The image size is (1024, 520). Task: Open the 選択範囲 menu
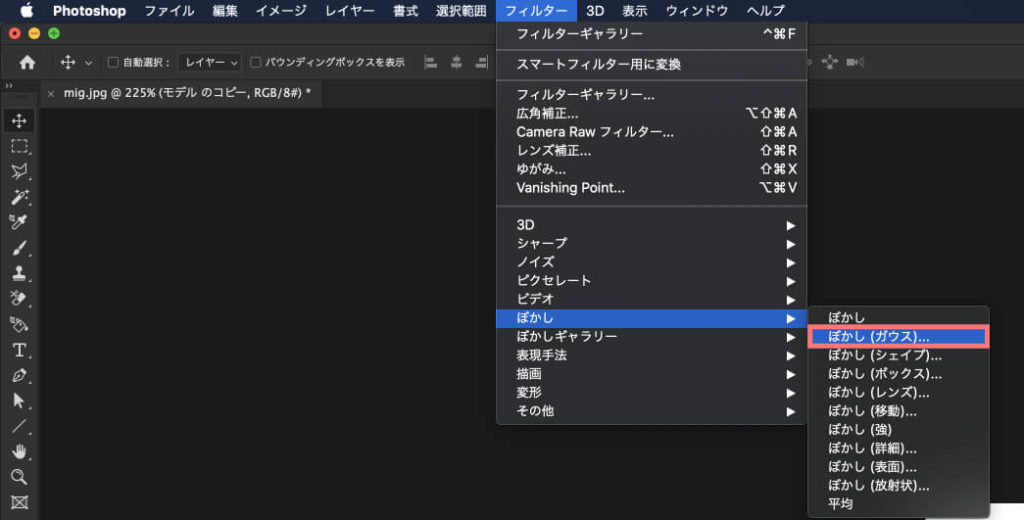pos(461,10)
